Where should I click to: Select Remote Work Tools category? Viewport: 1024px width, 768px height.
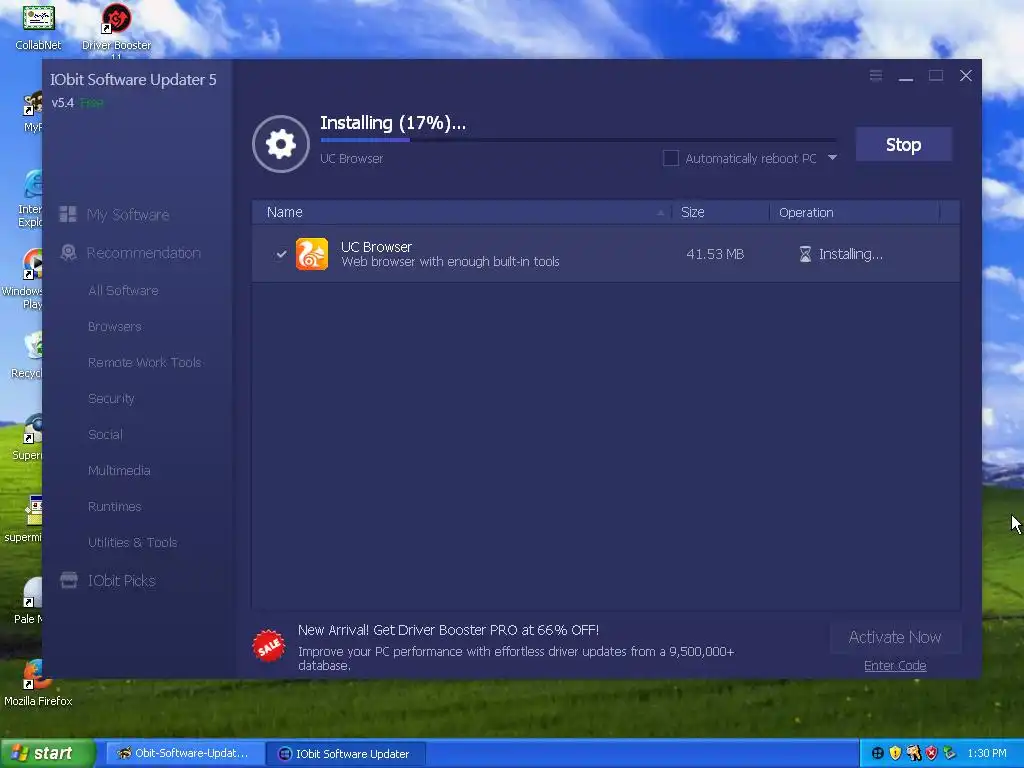[x=144, y=362]
